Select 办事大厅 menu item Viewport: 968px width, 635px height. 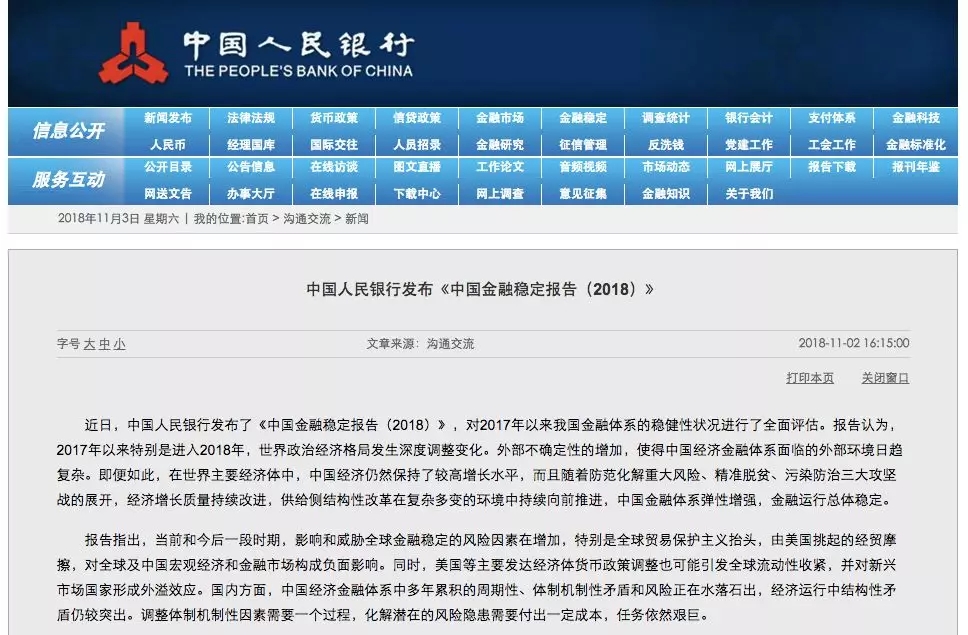251,194
